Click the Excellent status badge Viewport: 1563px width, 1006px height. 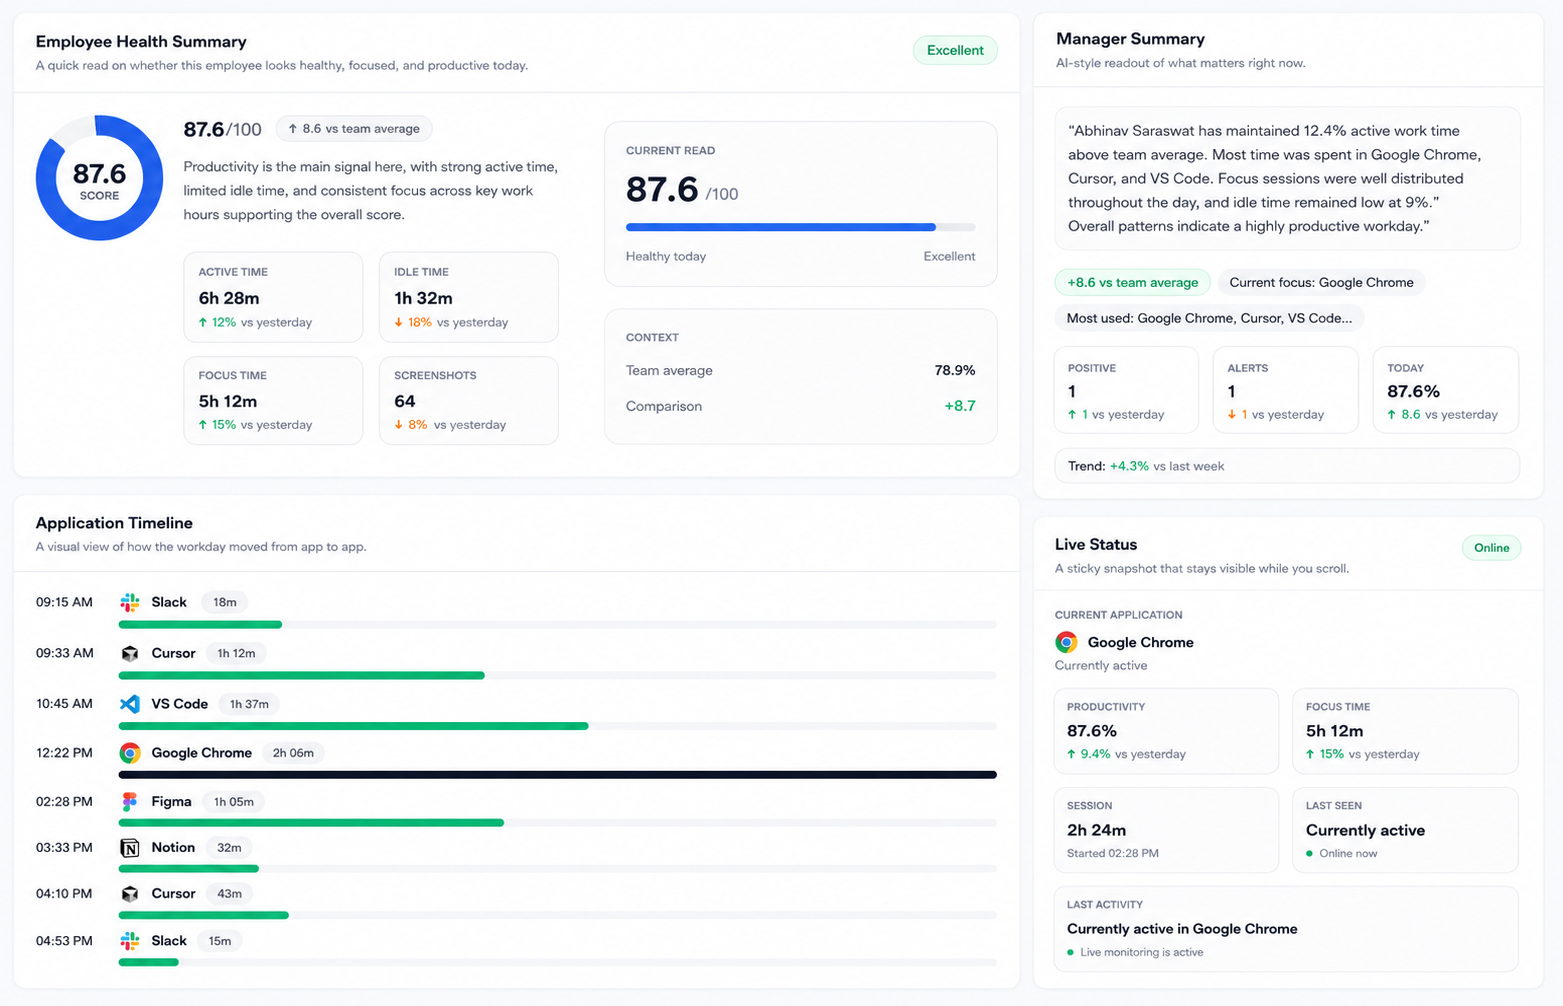tap(955, 50)
